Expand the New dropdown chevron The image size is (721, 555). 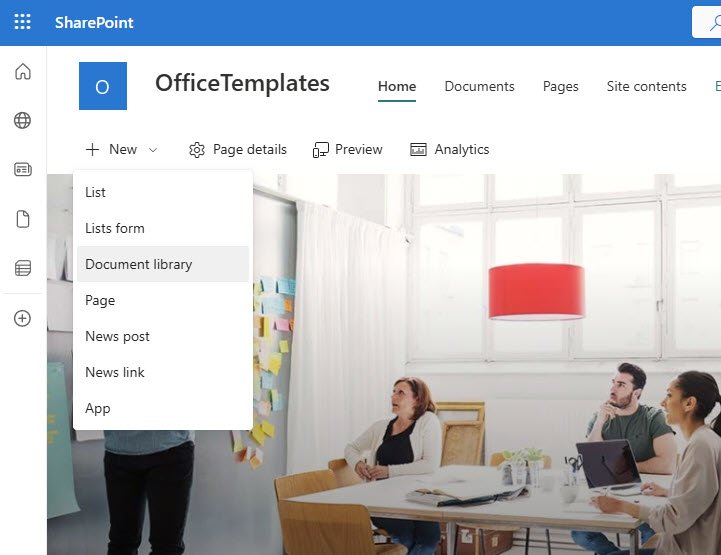pos(153,150)
